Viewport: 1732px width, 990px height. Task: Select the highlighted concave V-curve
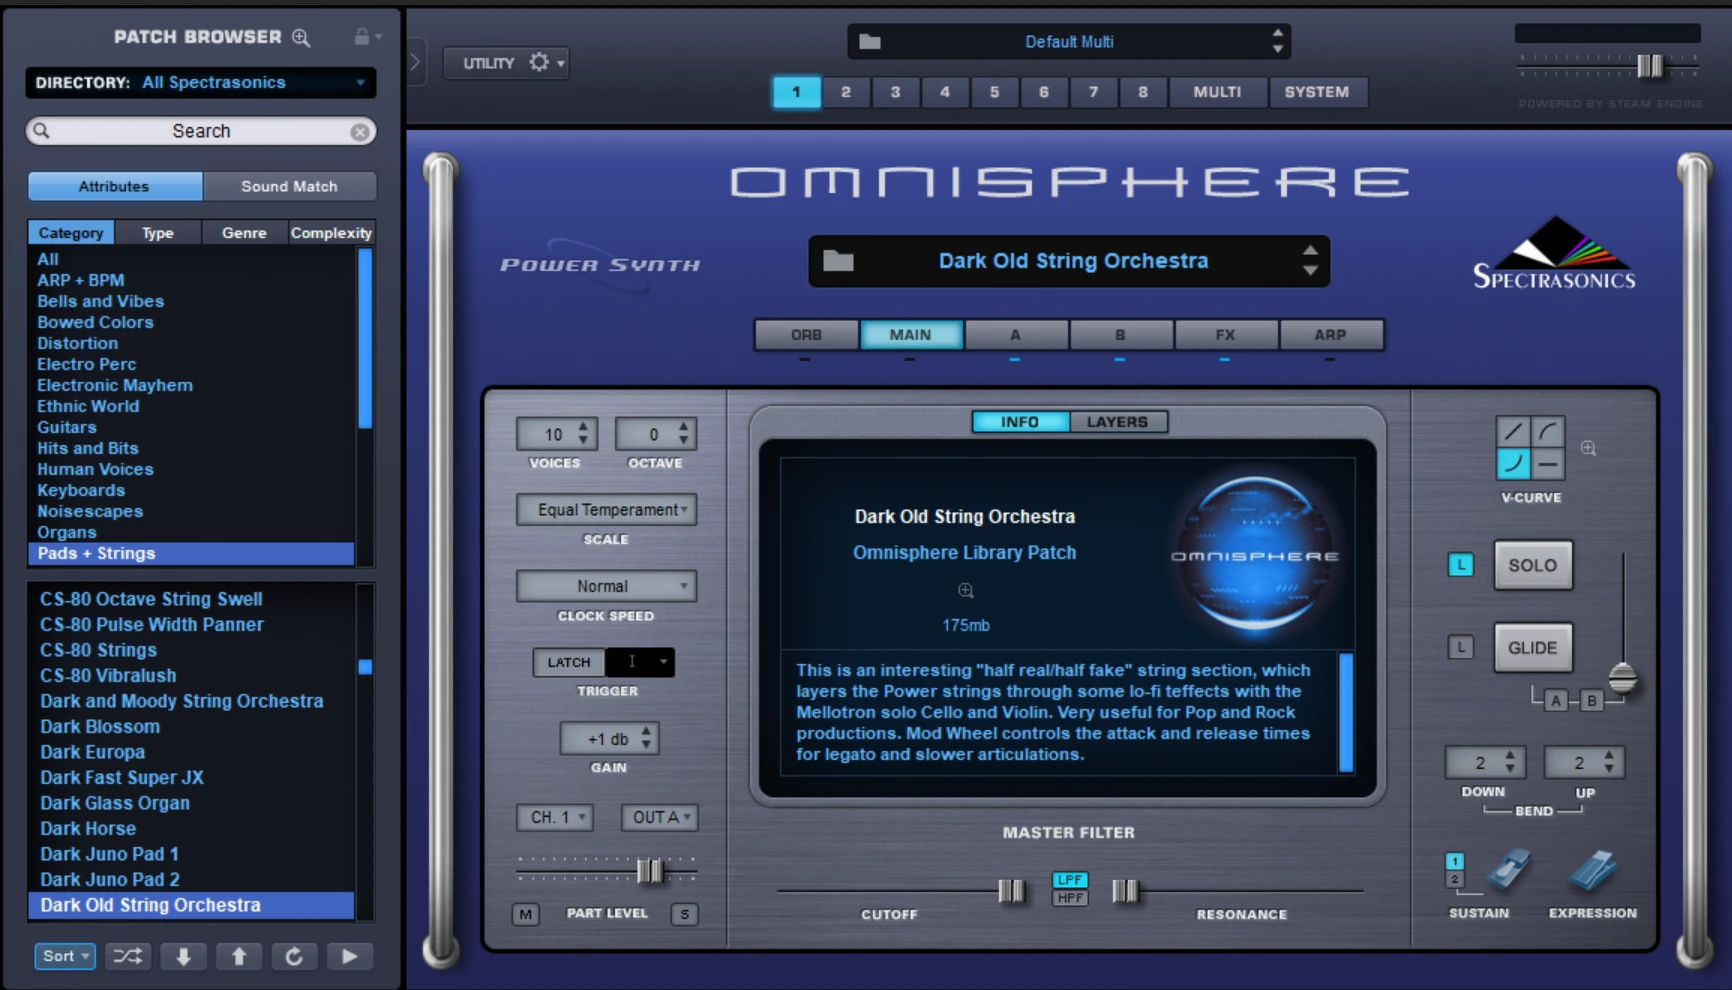[1513, 463]
